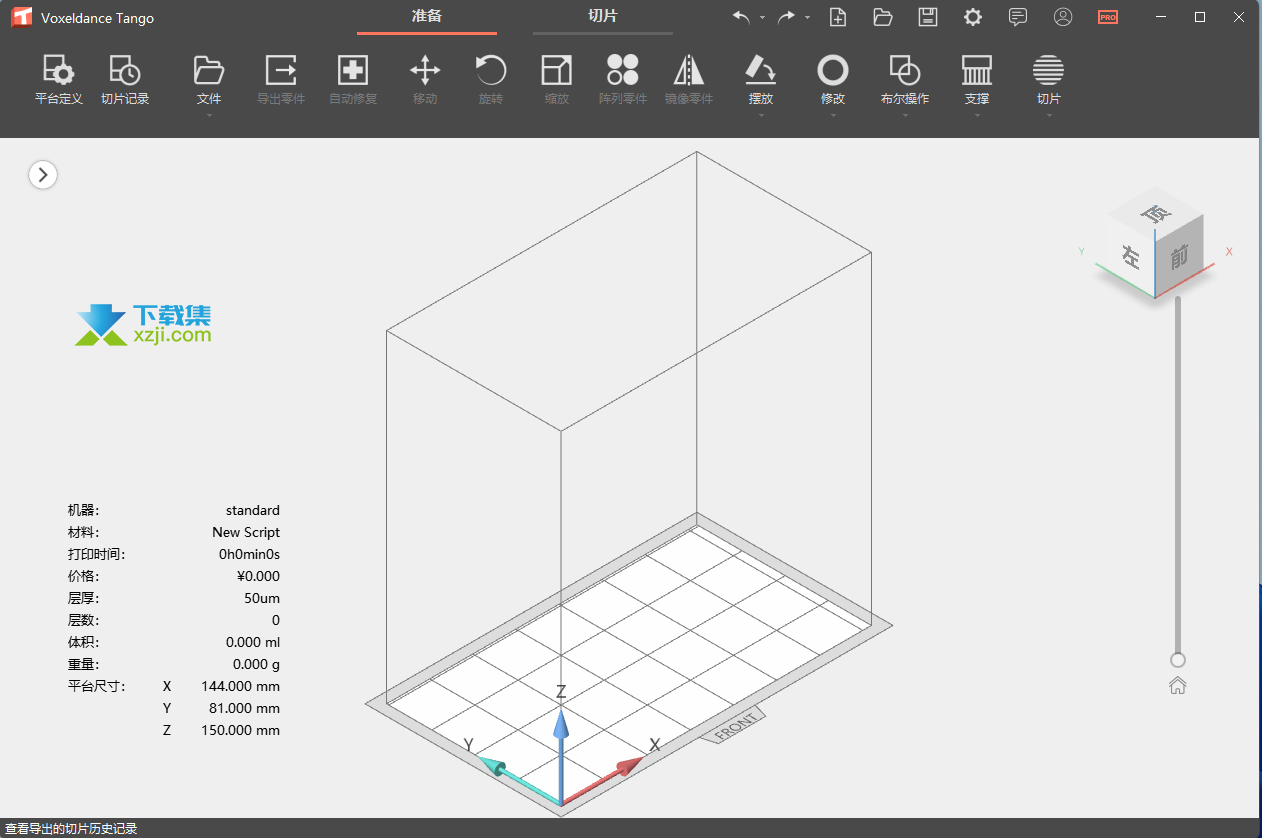This screenshot has width=1262, height=838.
Task: Expand the left side panel arrow
Action: 43,175
